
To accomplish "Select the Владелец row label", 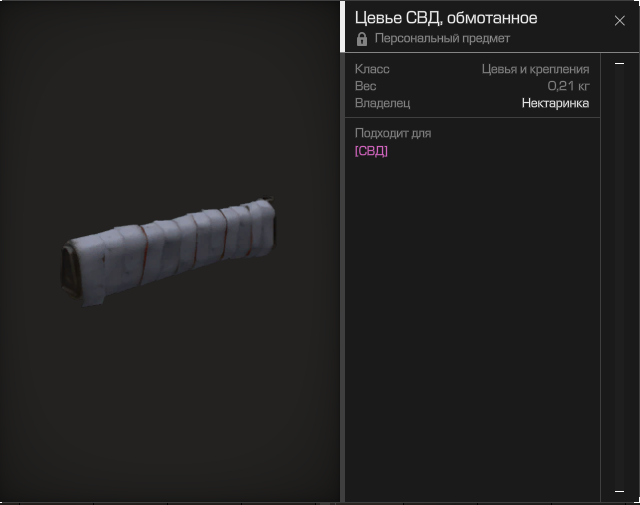I will tap(382, 103).
